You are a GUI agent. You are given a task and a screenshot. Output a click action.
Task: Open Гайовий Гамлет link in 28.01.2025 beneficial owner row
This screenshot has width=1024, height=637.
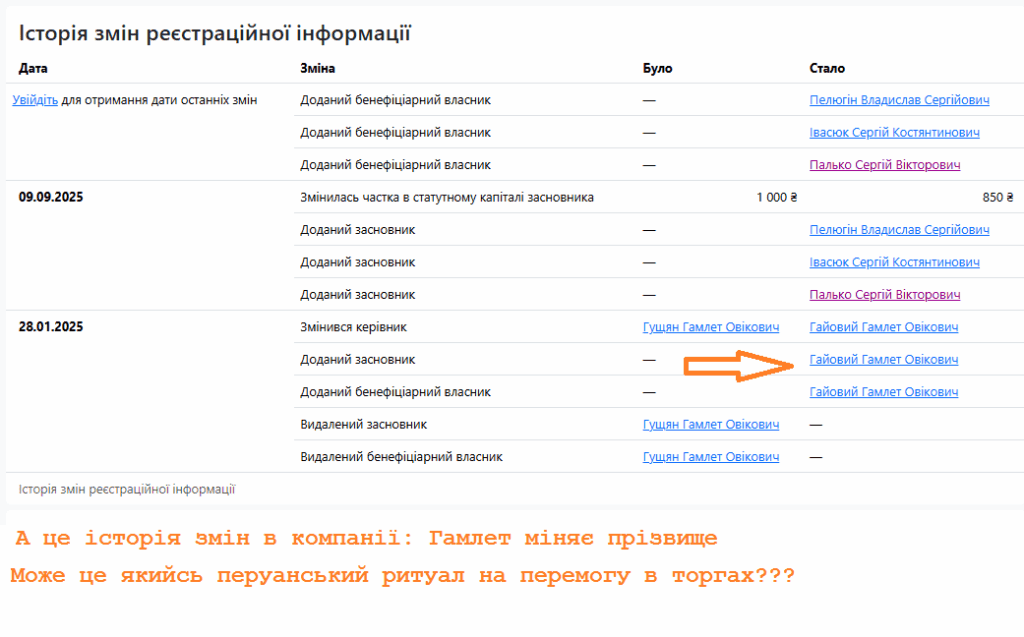point(883,392)
